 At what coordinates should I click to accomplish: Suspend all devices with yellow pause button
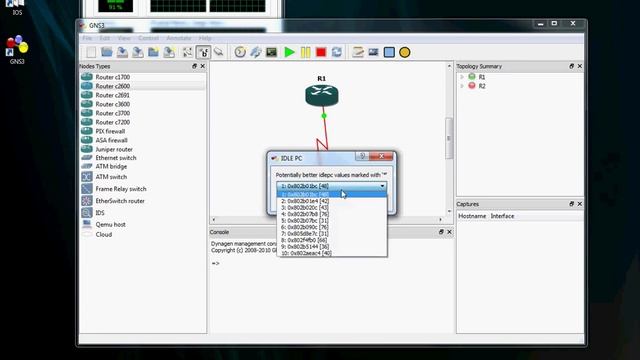[x=305, y=52]
